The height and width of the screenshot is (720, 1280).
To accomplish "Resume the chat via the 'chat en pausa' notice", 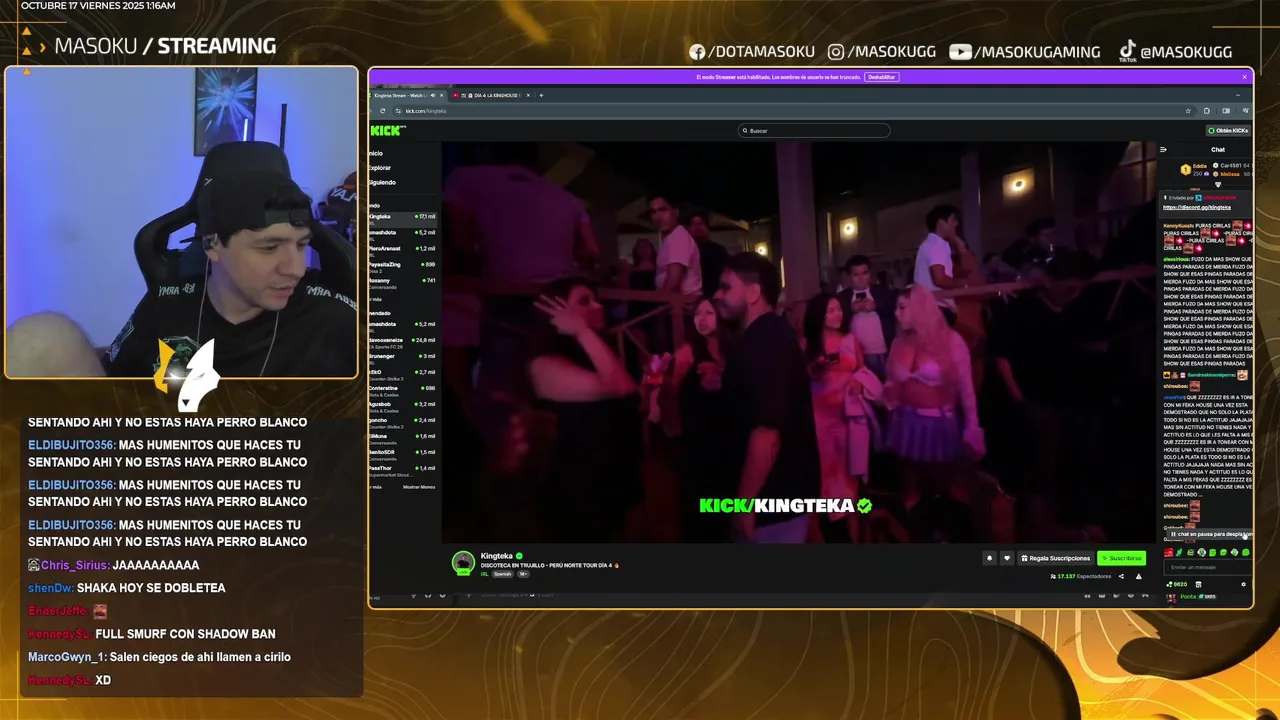I will tap(1210, 534).
